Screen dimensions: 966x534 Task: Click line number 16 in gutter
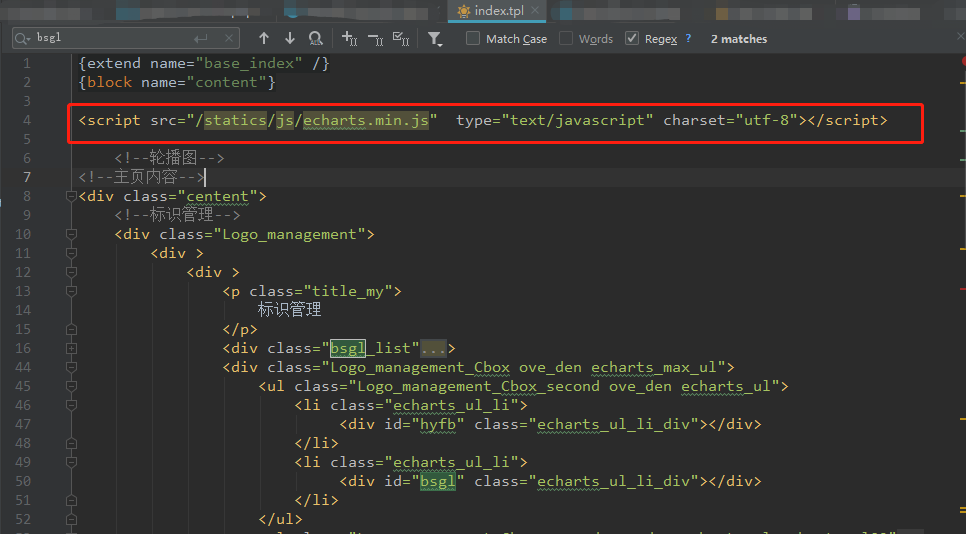coord(23,349)
